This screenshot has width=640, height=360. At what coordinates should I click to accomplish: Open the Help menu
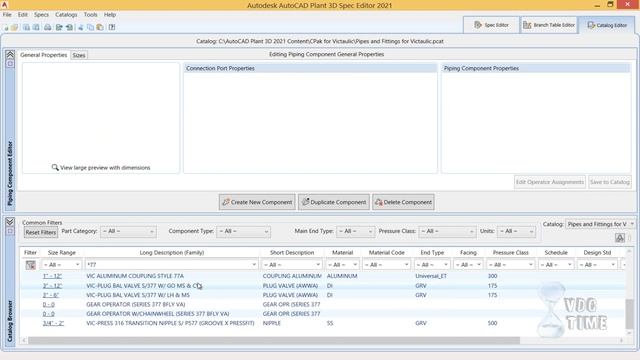tap(110, 14)
